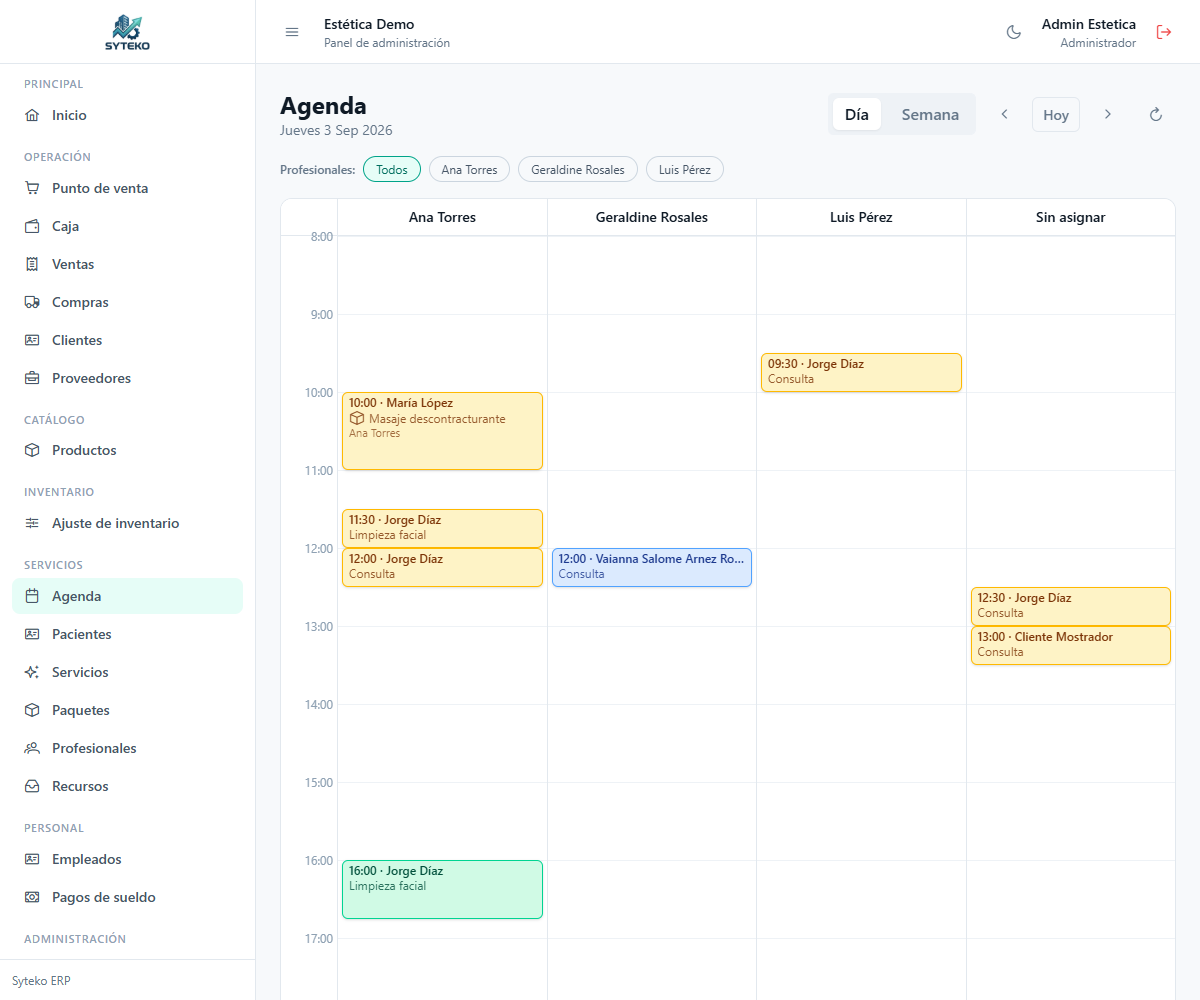Toggle the sidebar hamburger menu
Viewport: 1200px width, 1000px height.
[x=292, y=32]
